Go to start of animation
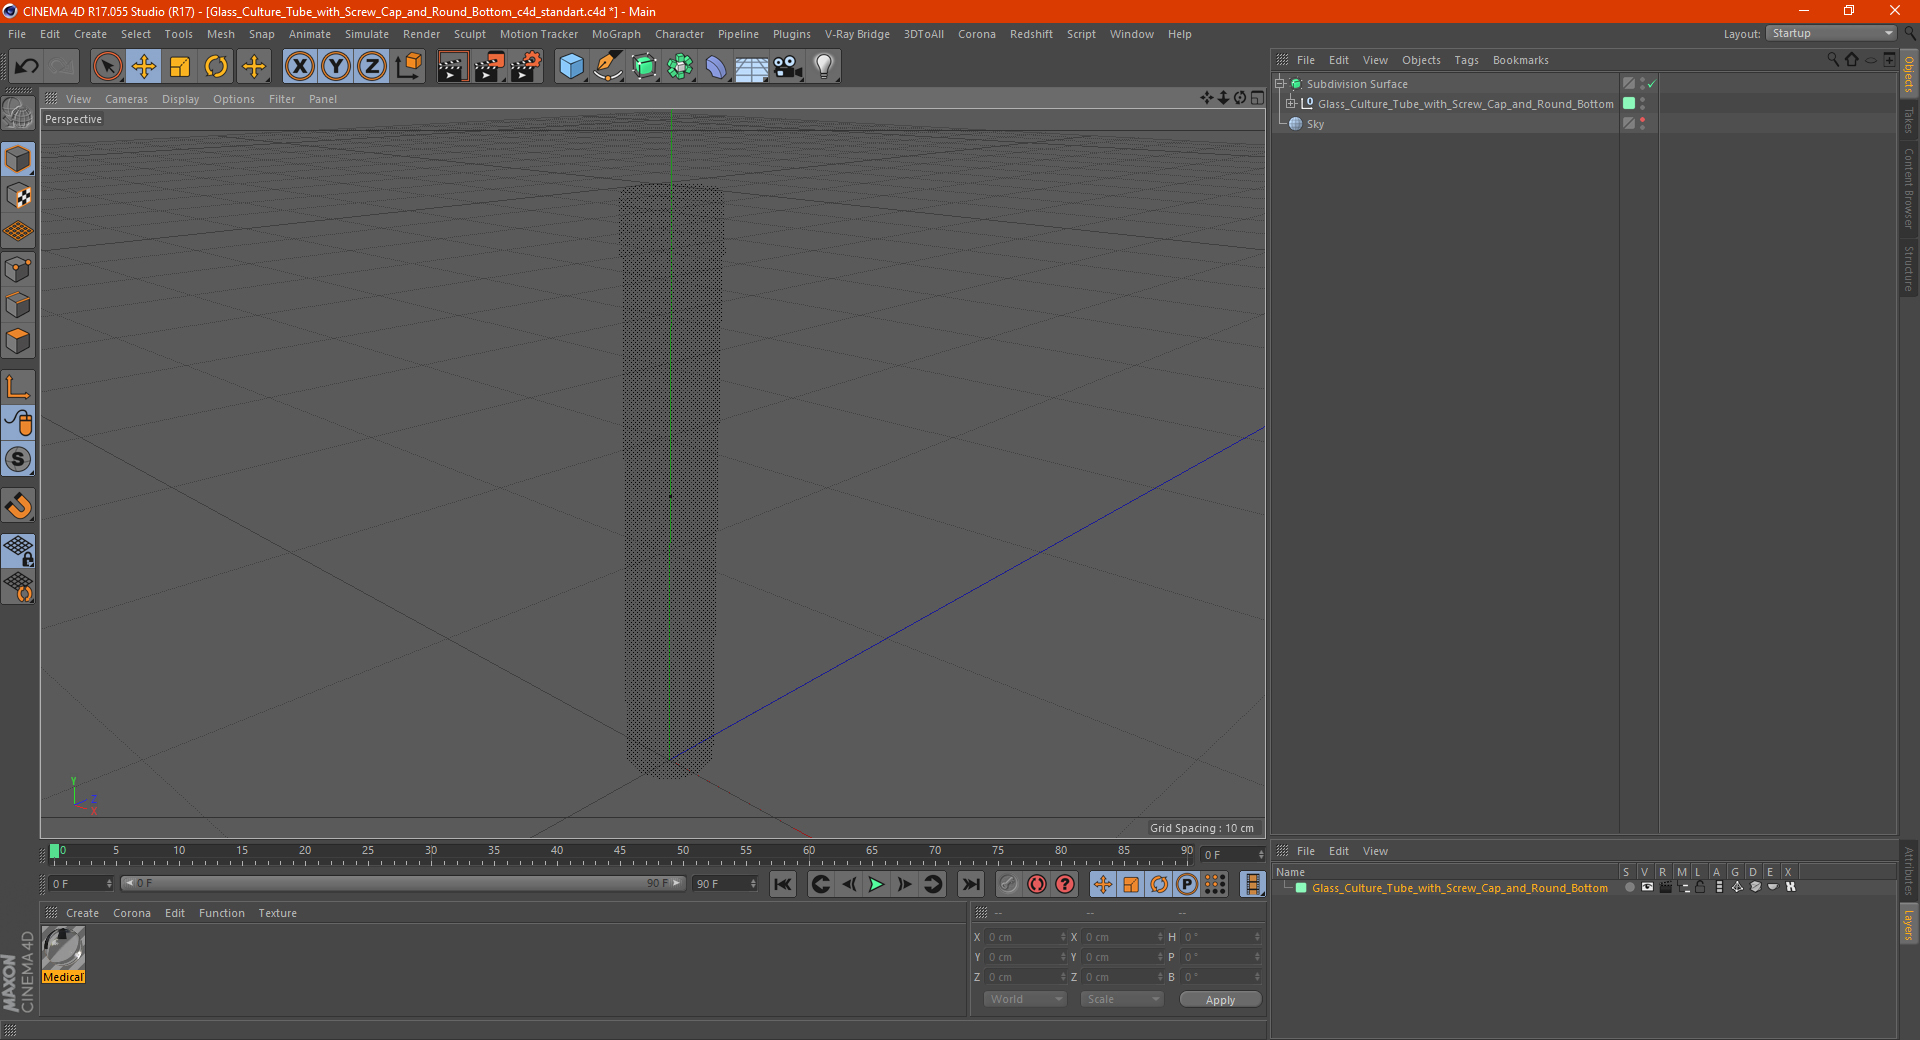This screenshot has width=1920, height=1040. (x=783, y=884)
